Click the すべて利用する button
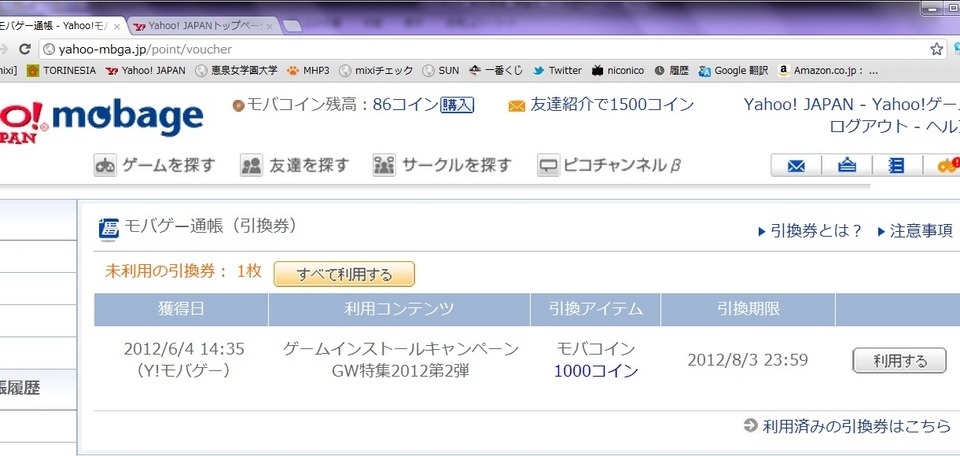This screenshot has height=456, width=960. 344,274
